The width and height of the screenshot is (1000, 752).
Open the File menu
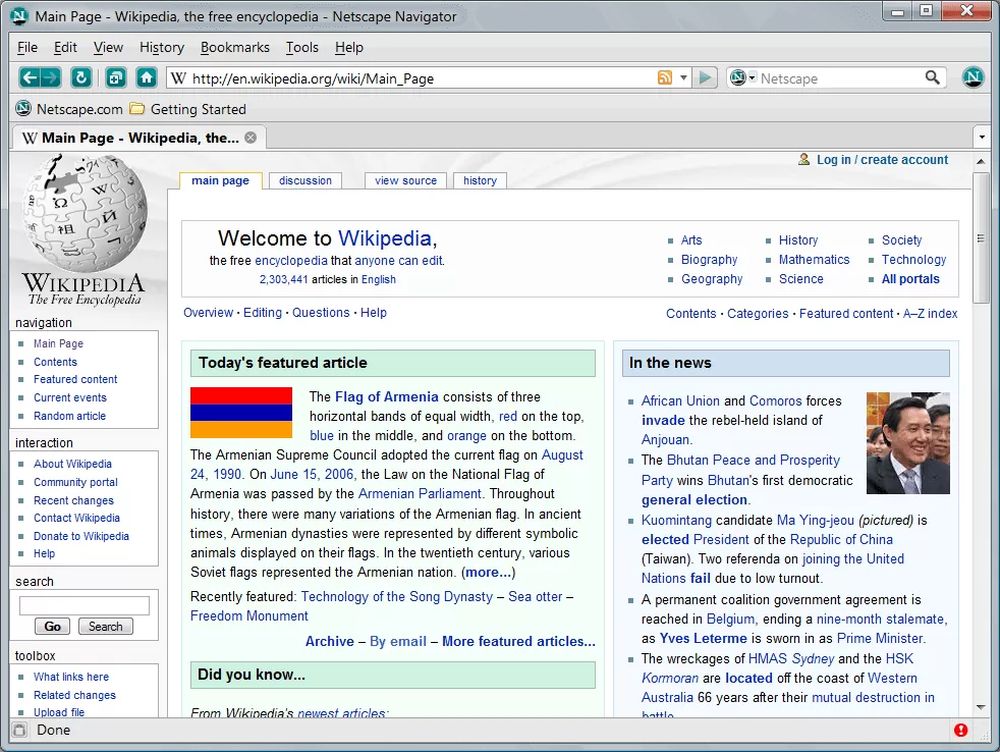tap(27, 47)
